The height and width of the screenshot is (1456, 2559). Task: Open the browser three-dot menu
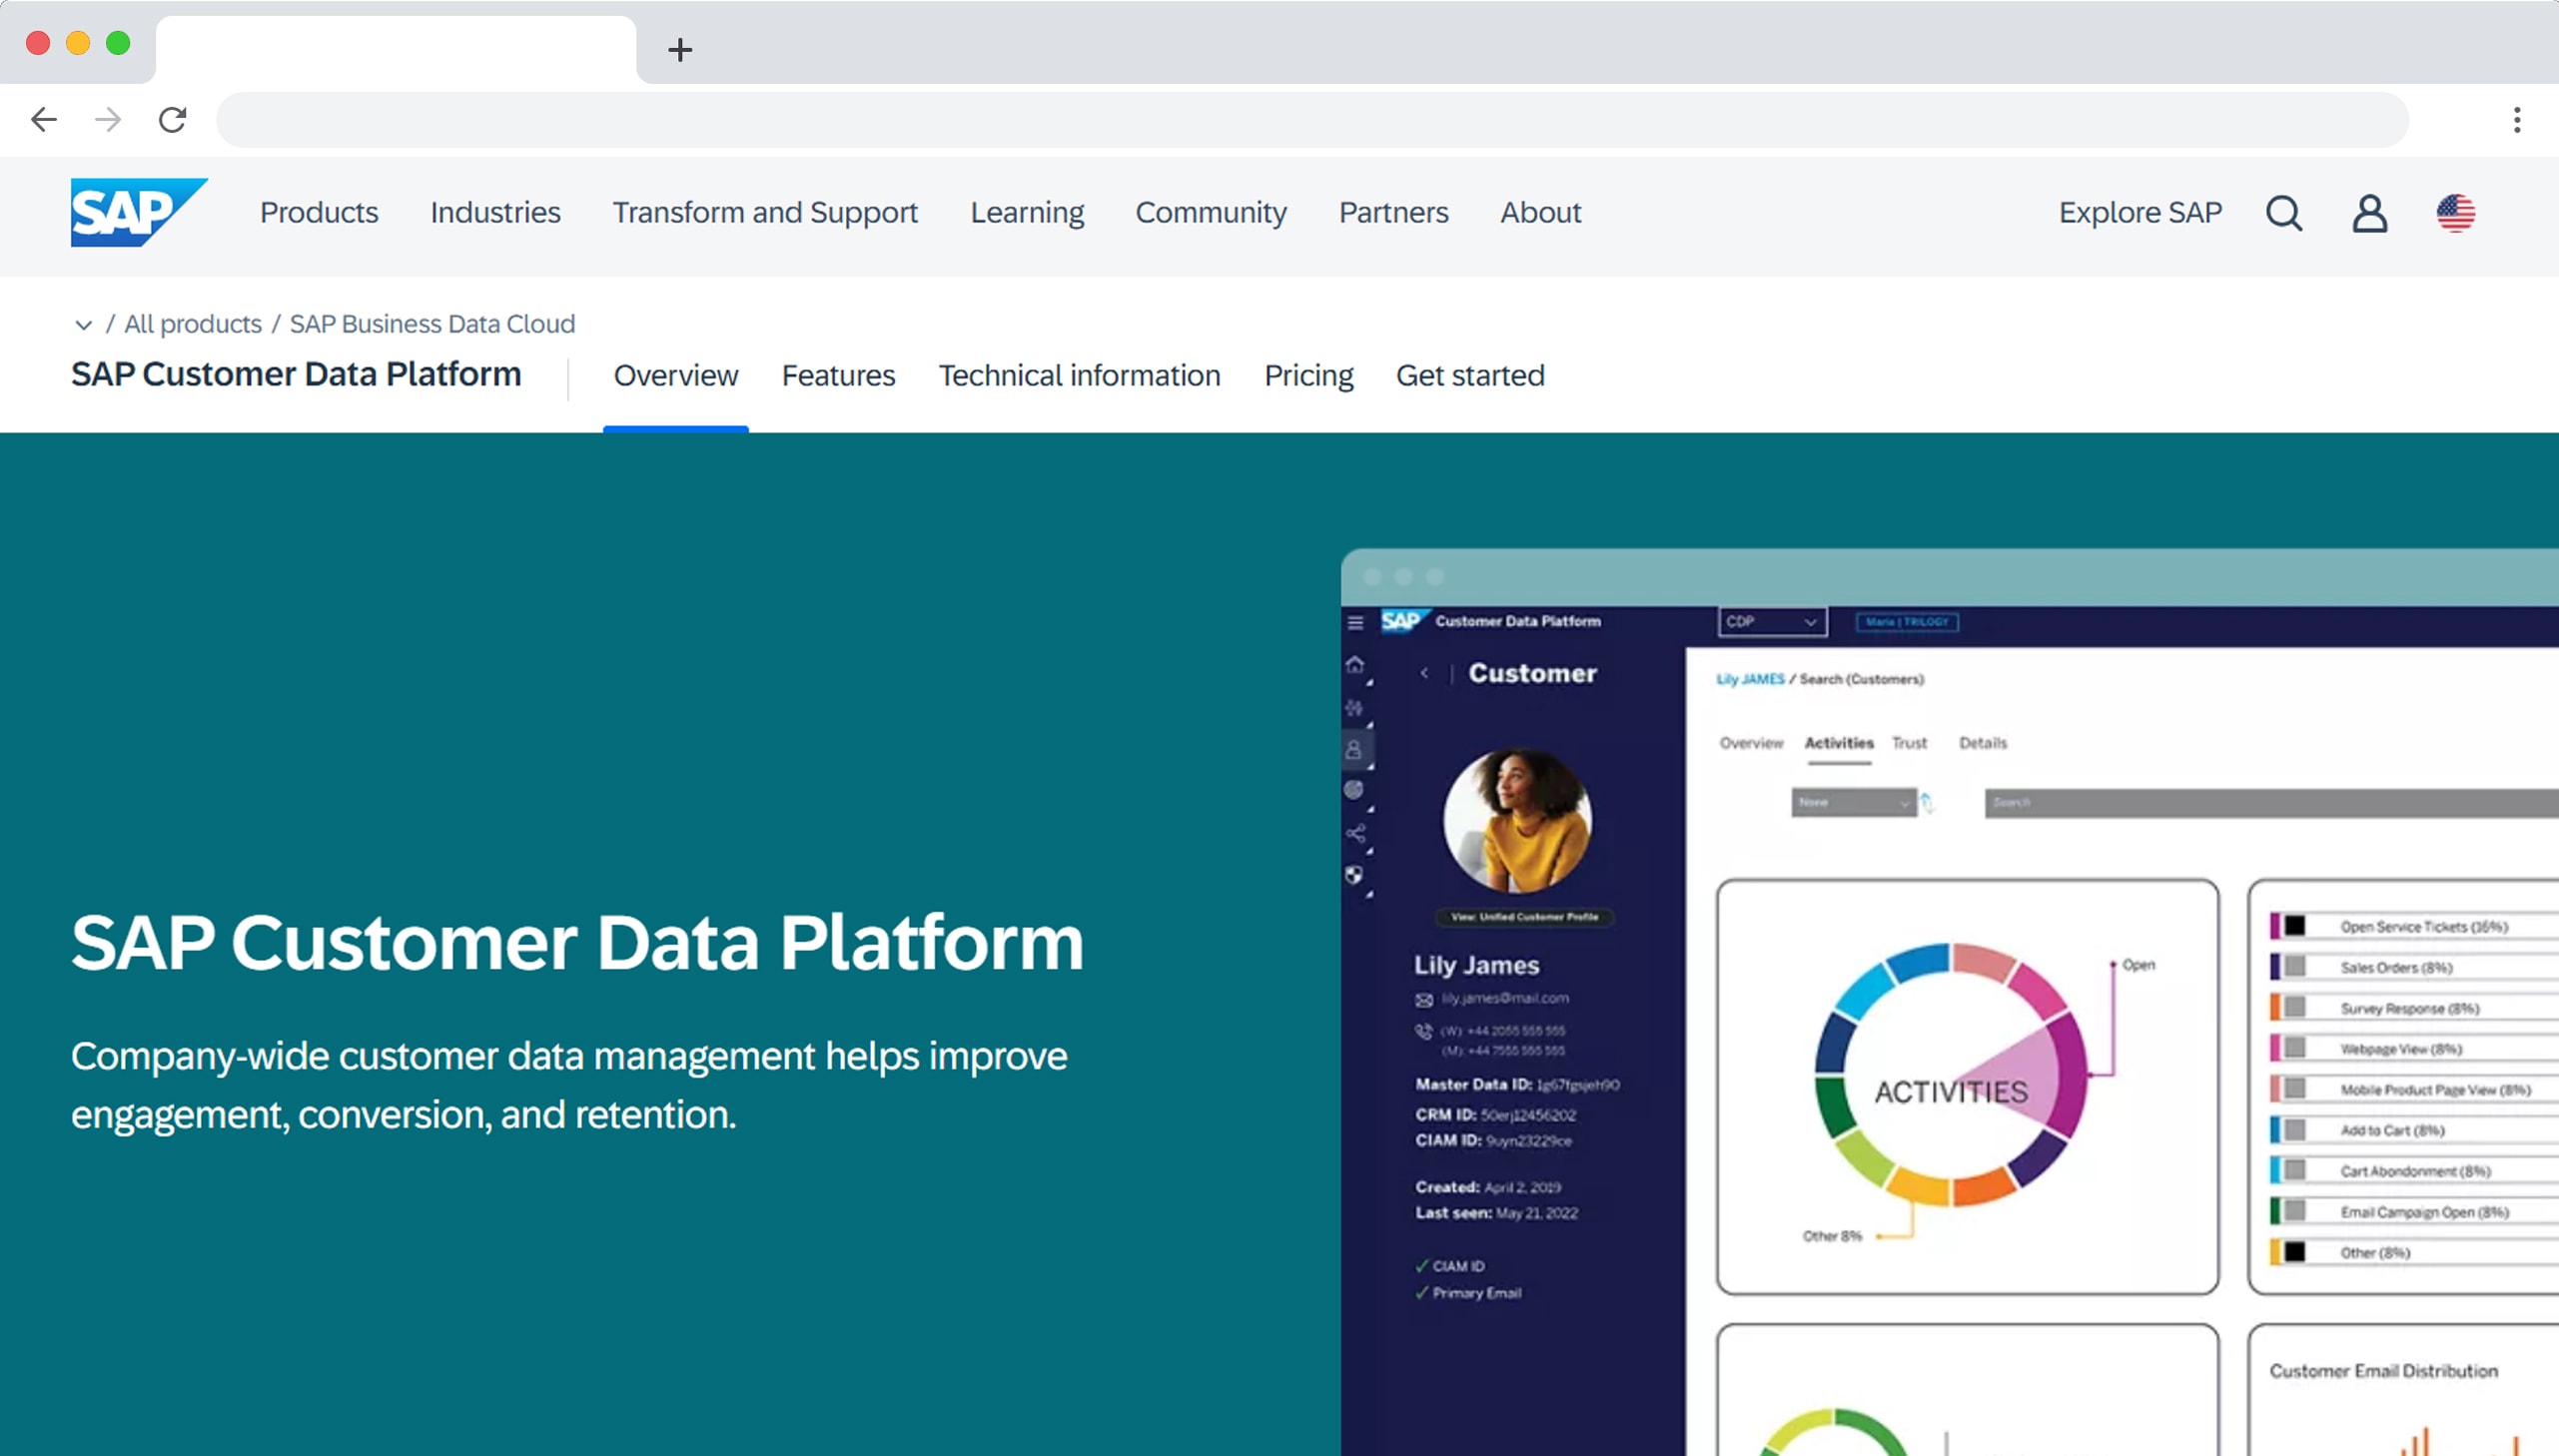pyautogui.click(x=2516, y=120)
